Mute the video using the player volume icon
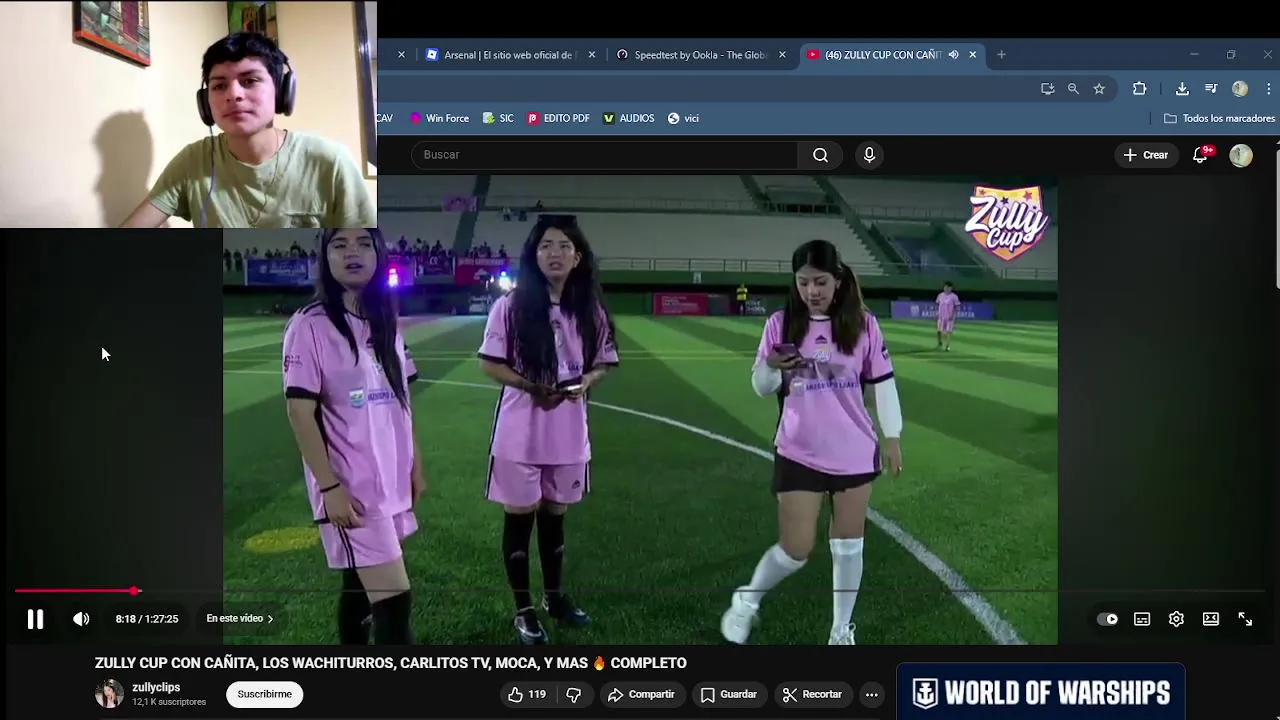The height and width of the screenshot is (720, 1280). [81, 619]
